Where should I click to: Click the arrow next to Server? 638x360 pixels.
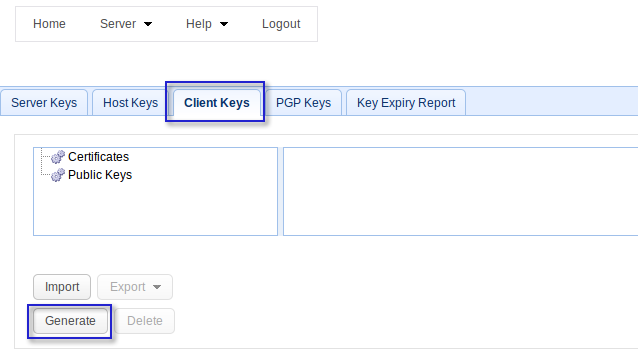(x=148, y=24)
